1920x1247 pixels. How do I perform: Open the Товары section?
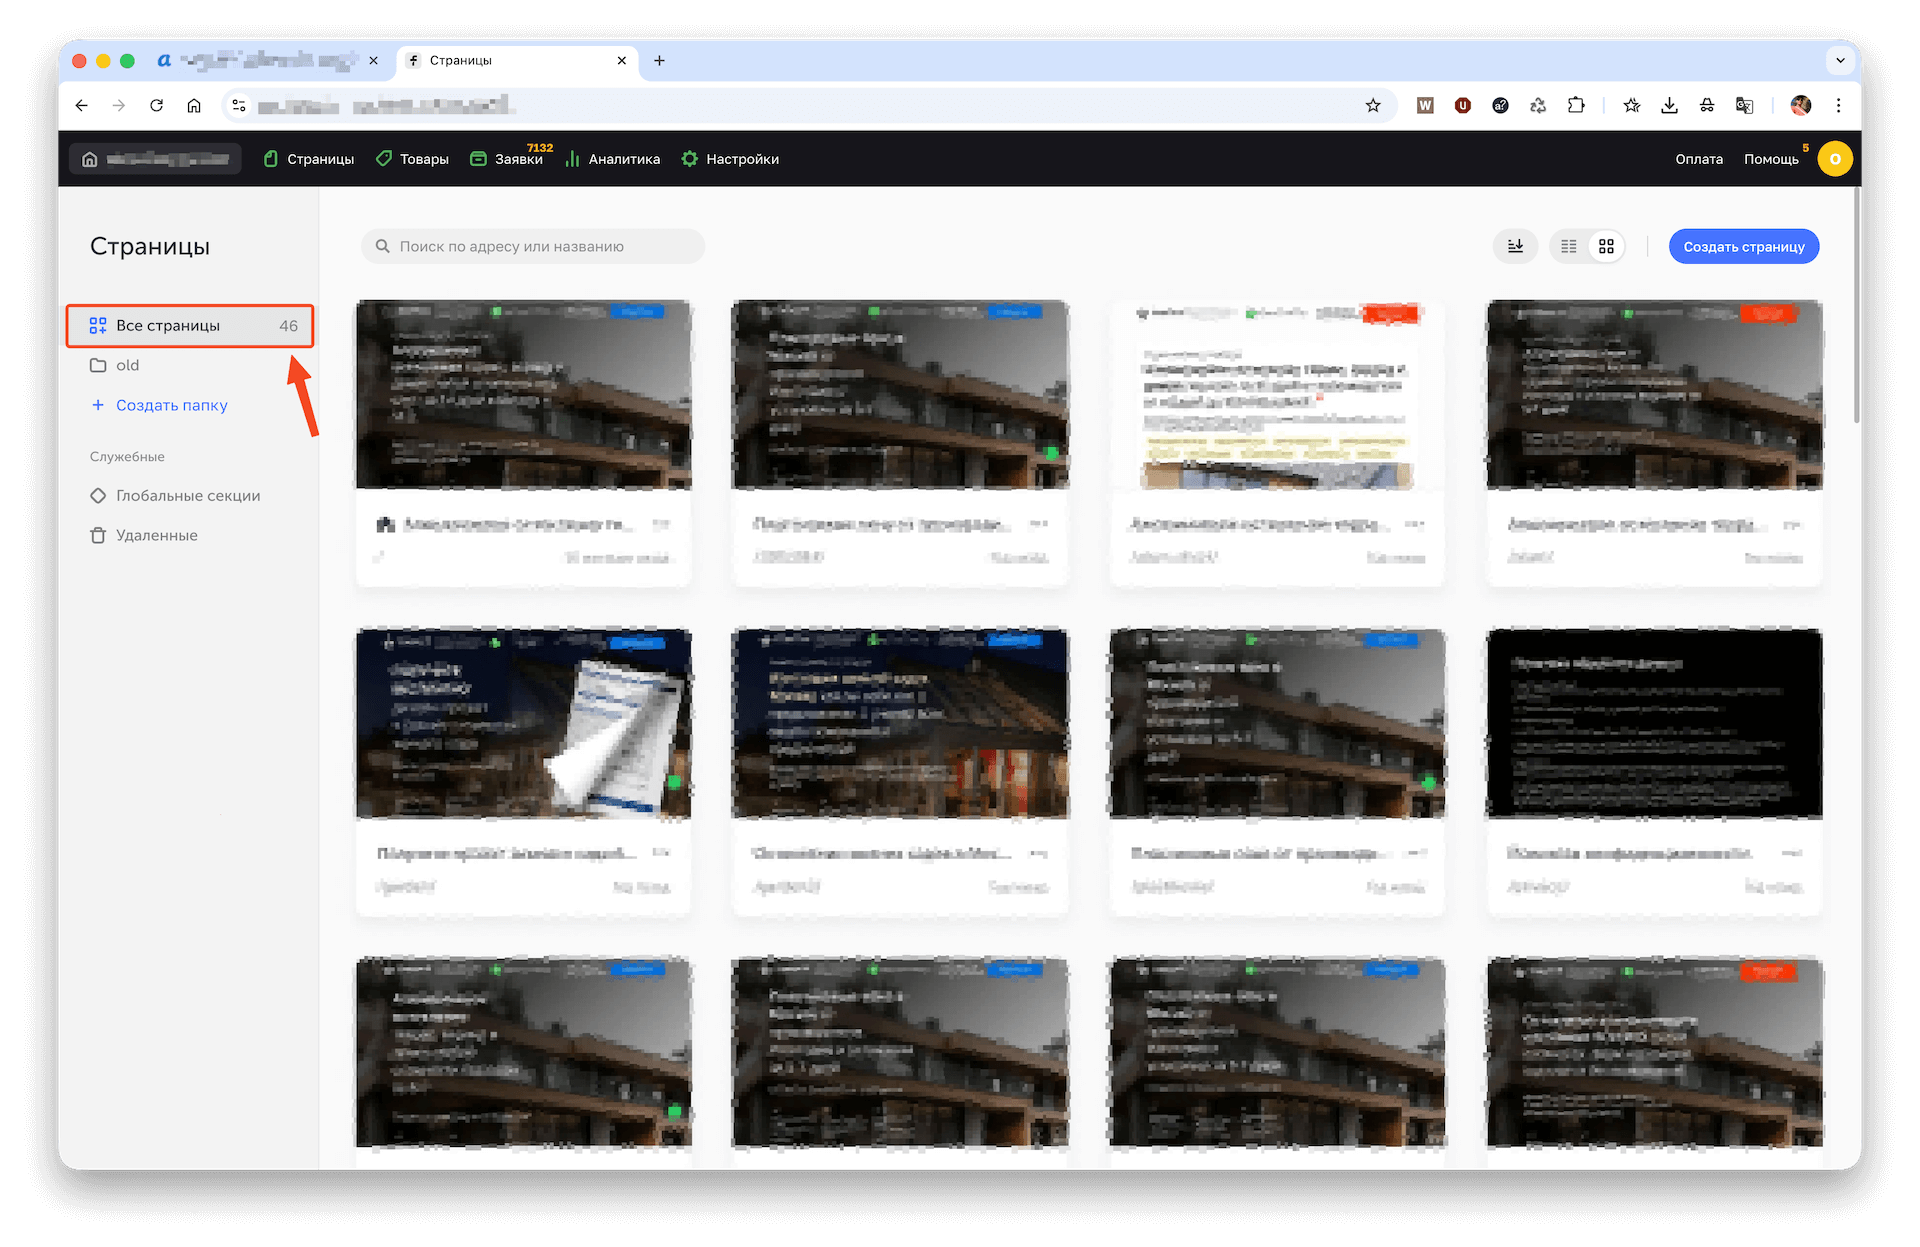pos(412,159)
